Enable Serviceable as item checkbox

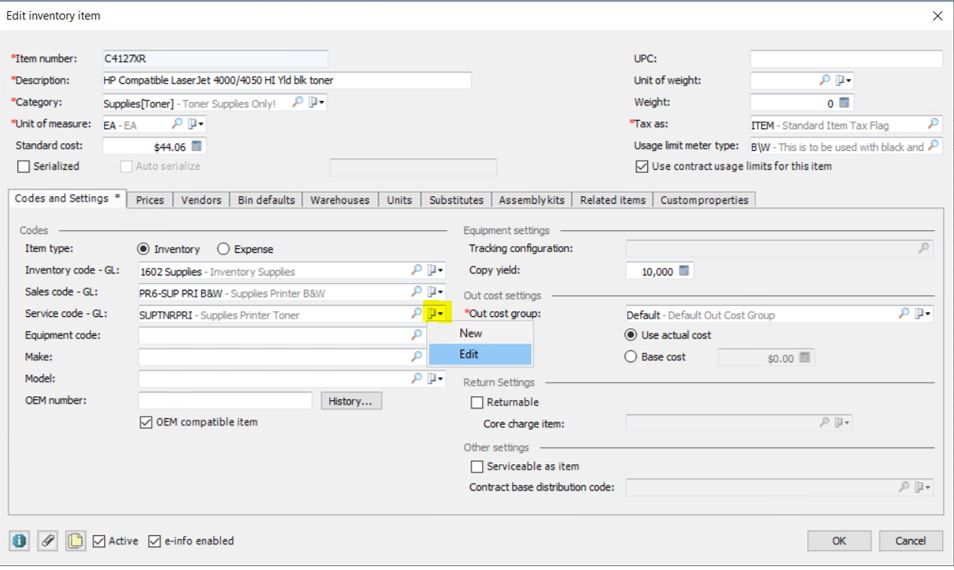(x=477, y=467)
